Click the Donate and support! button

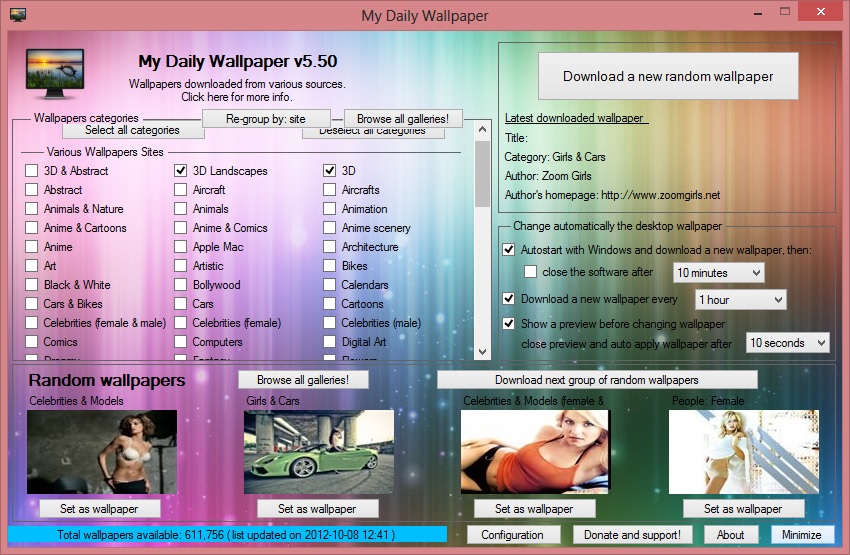(x=631, y=535)
